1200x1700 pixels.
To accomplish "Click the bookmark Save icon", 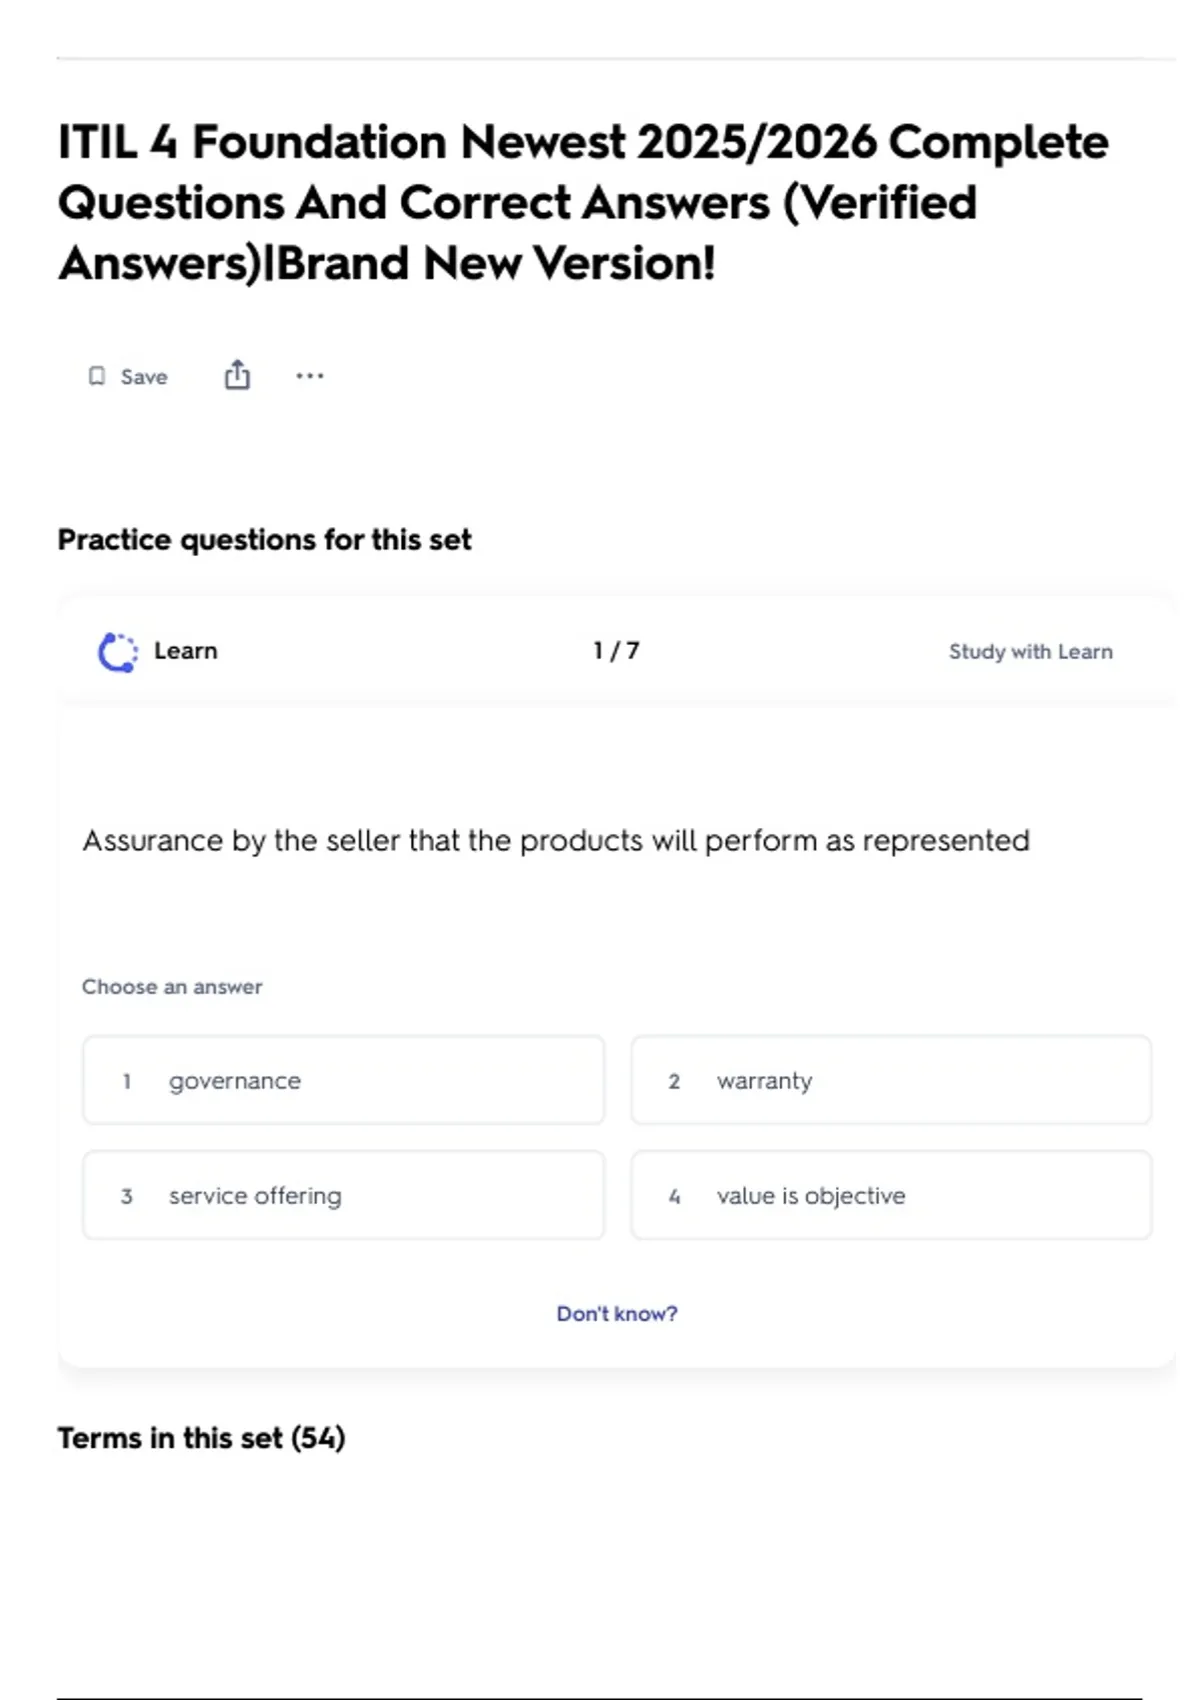I will pyautogui.click(x=97, y=376).
